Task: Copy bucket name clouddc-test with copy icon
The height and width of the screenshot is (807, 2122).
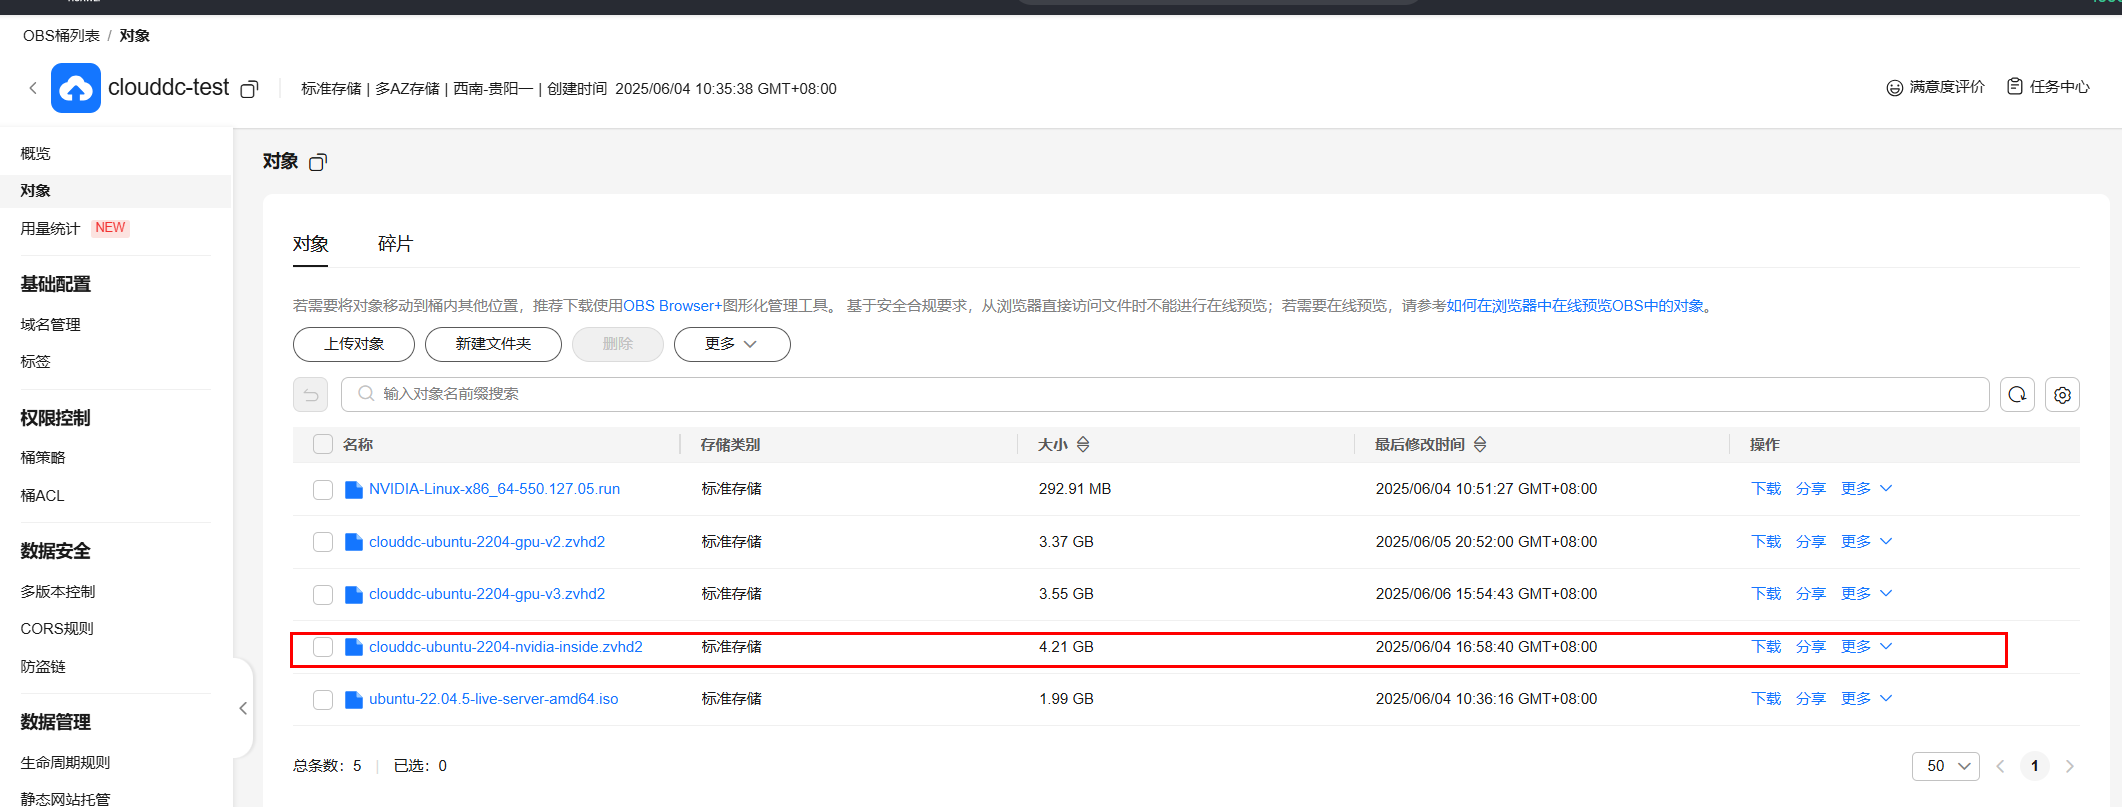Action: click(x=250, y=89)
